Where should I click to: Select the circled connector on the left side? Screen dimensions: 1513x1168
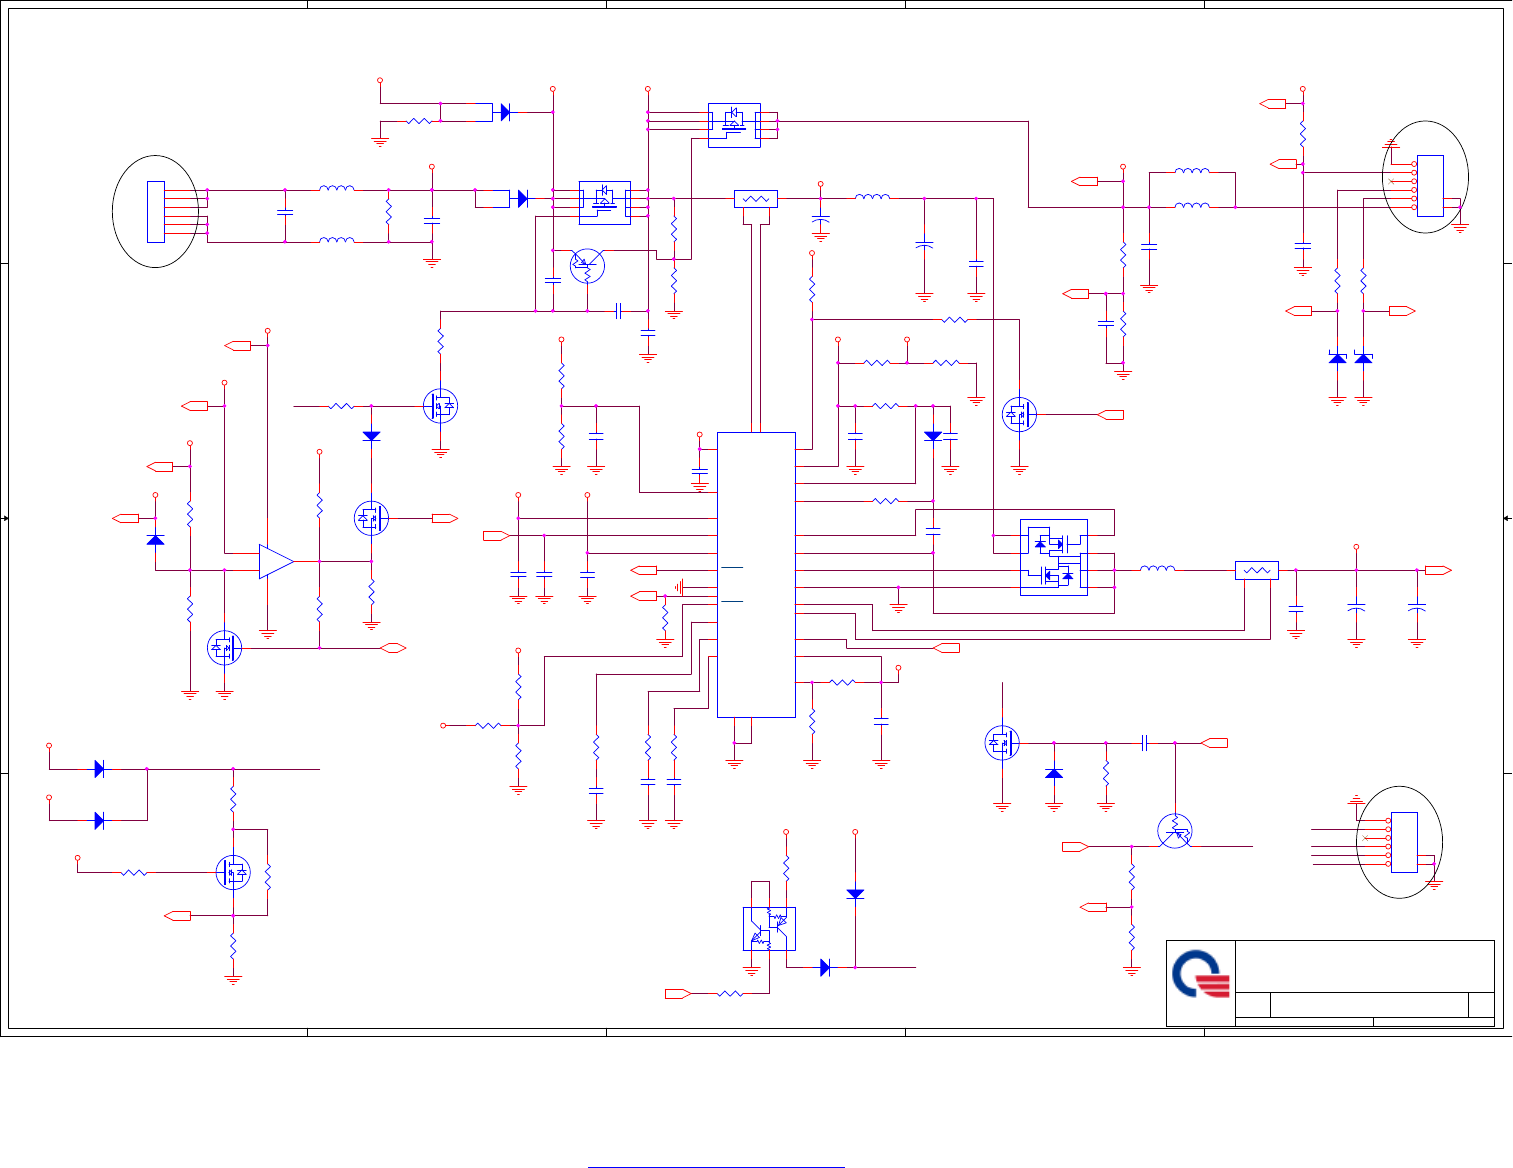[155, 211]
